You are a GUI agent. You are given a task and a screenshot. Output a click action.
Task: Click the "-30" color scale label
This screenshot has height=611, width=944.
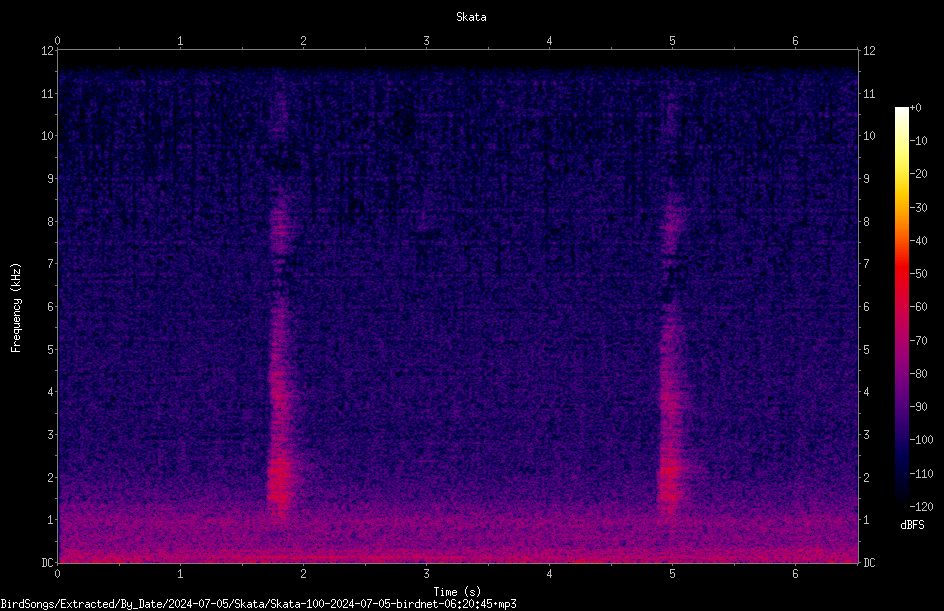[918, 208]
